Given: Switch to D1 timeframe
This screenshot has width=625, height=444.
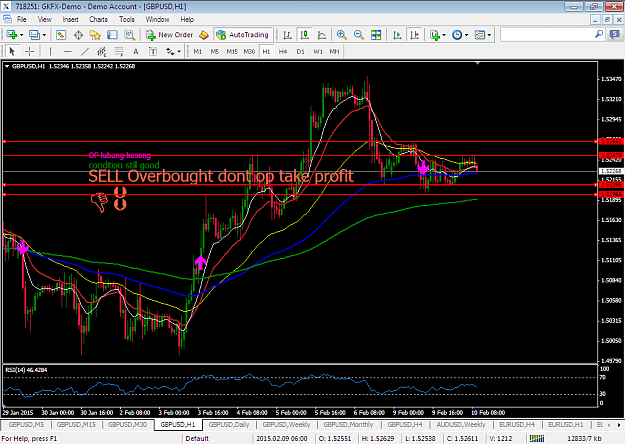Looking at the screenshot, I should coord(301,51).
